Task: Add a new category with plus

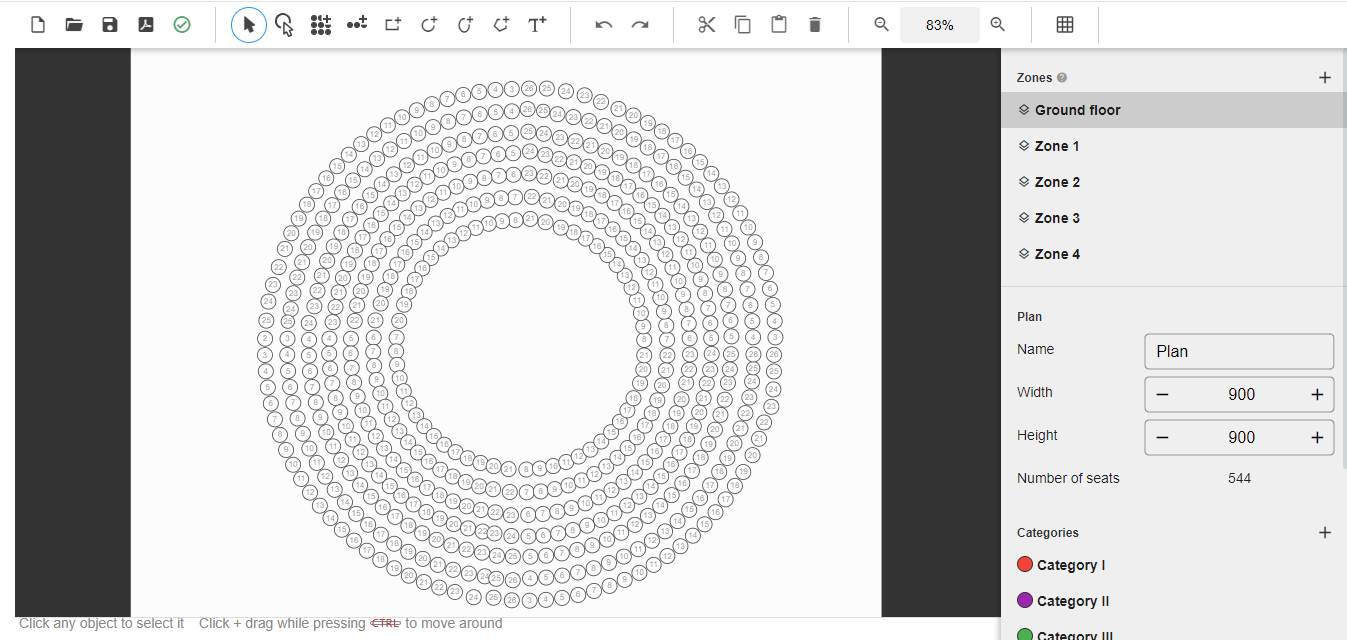Action: coord(1325,532)
